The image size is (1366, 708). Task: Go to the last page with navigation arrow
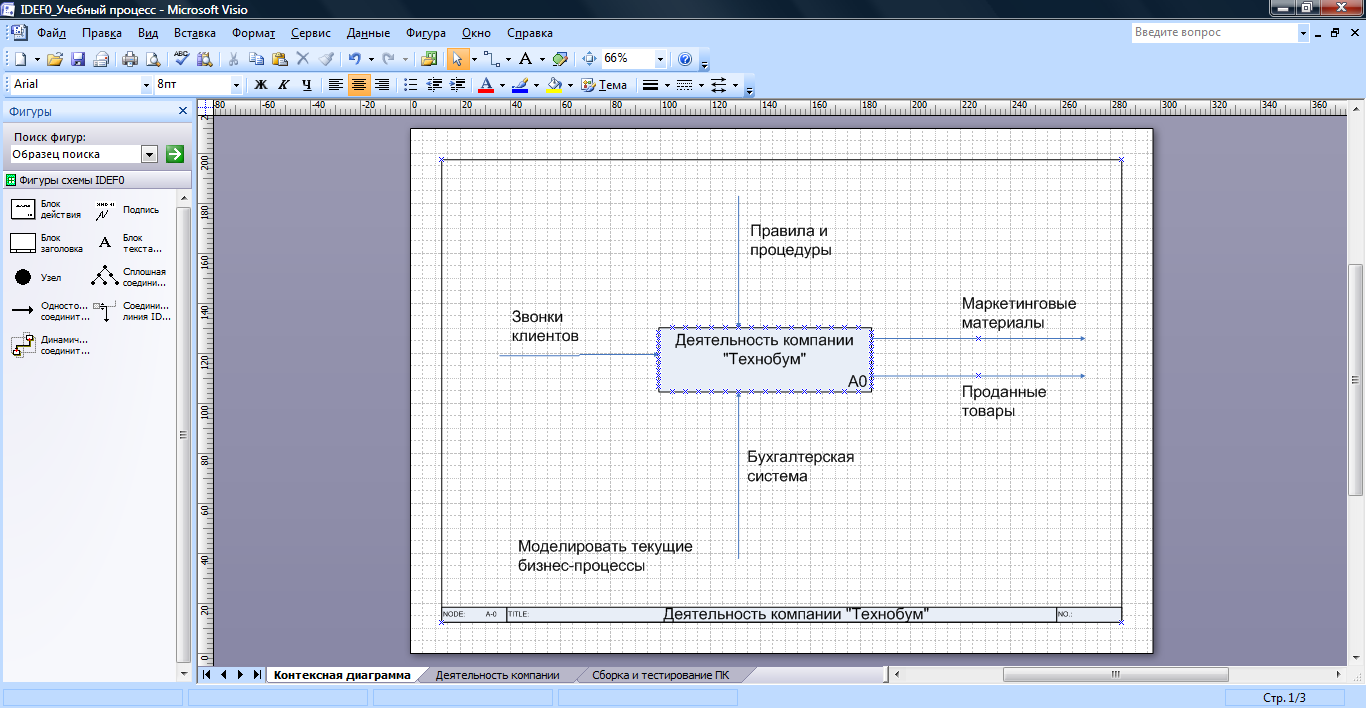click(x=257, y=675)
